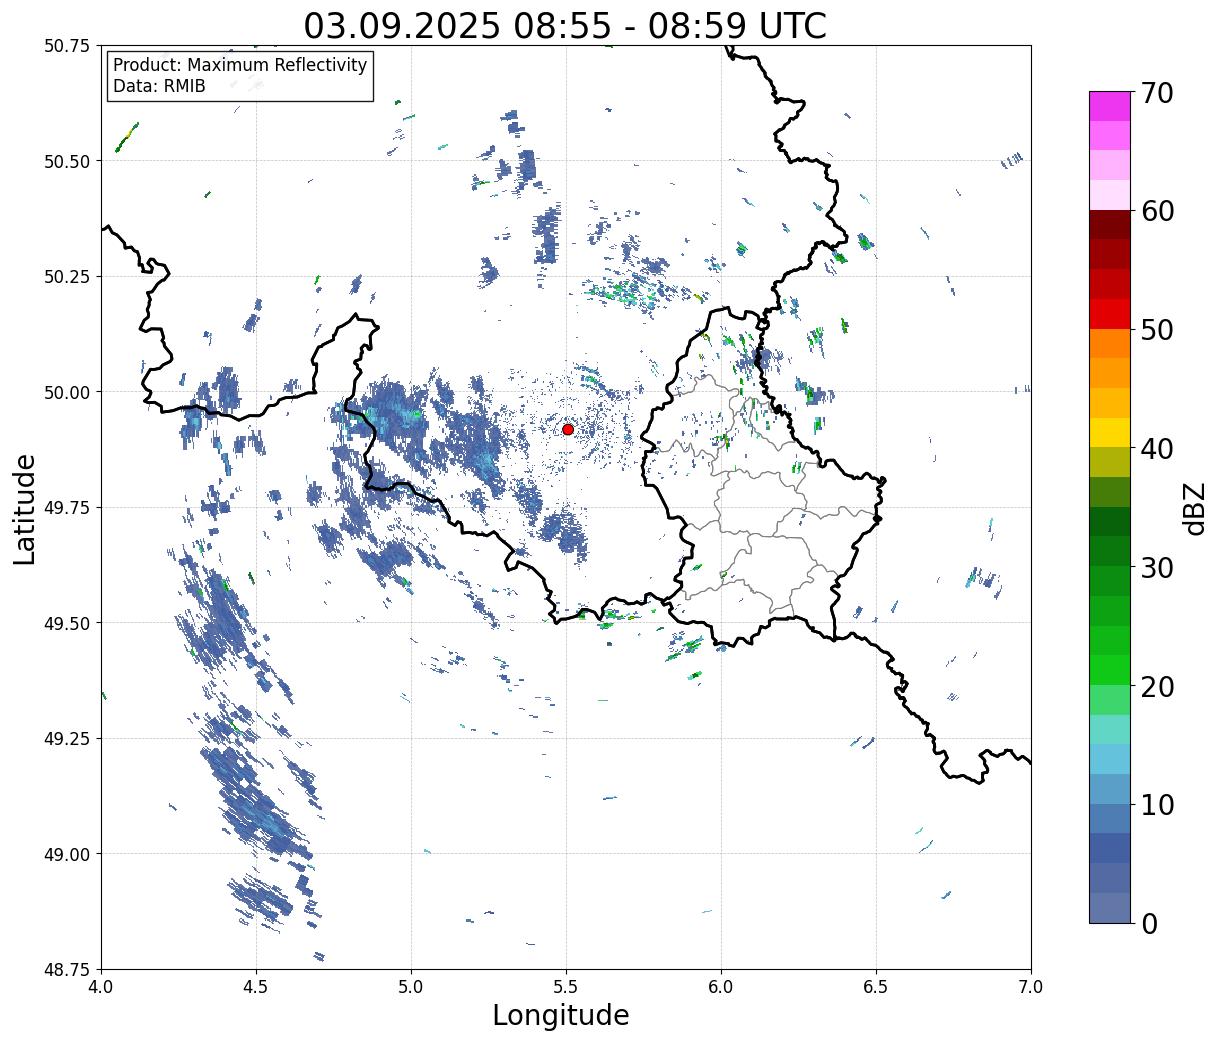This screenshot has height=1040, width=1219.
Task: Pick the yellow swatch just above 40 dBZ
Action: [1110, 432]
